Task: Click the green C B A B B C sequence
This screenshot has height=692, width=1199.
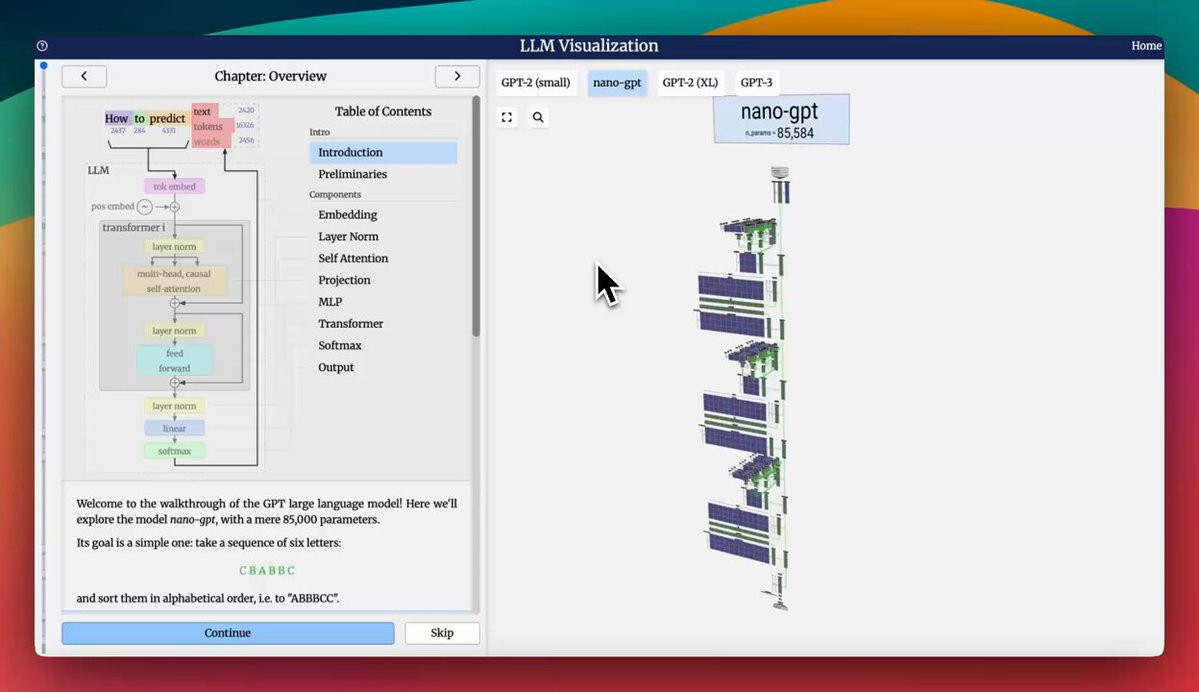Action: [267, 570]
